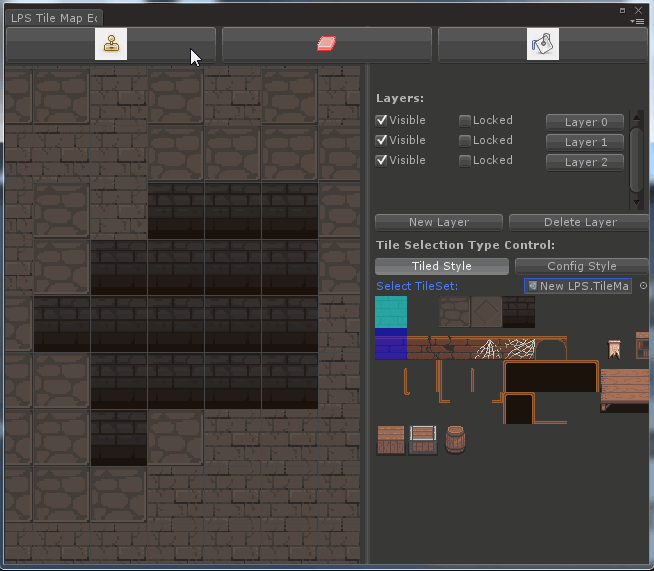Toggle Layer 1 Visible checkbox
This screenshot has width=654, height=571.
[381, 141]
